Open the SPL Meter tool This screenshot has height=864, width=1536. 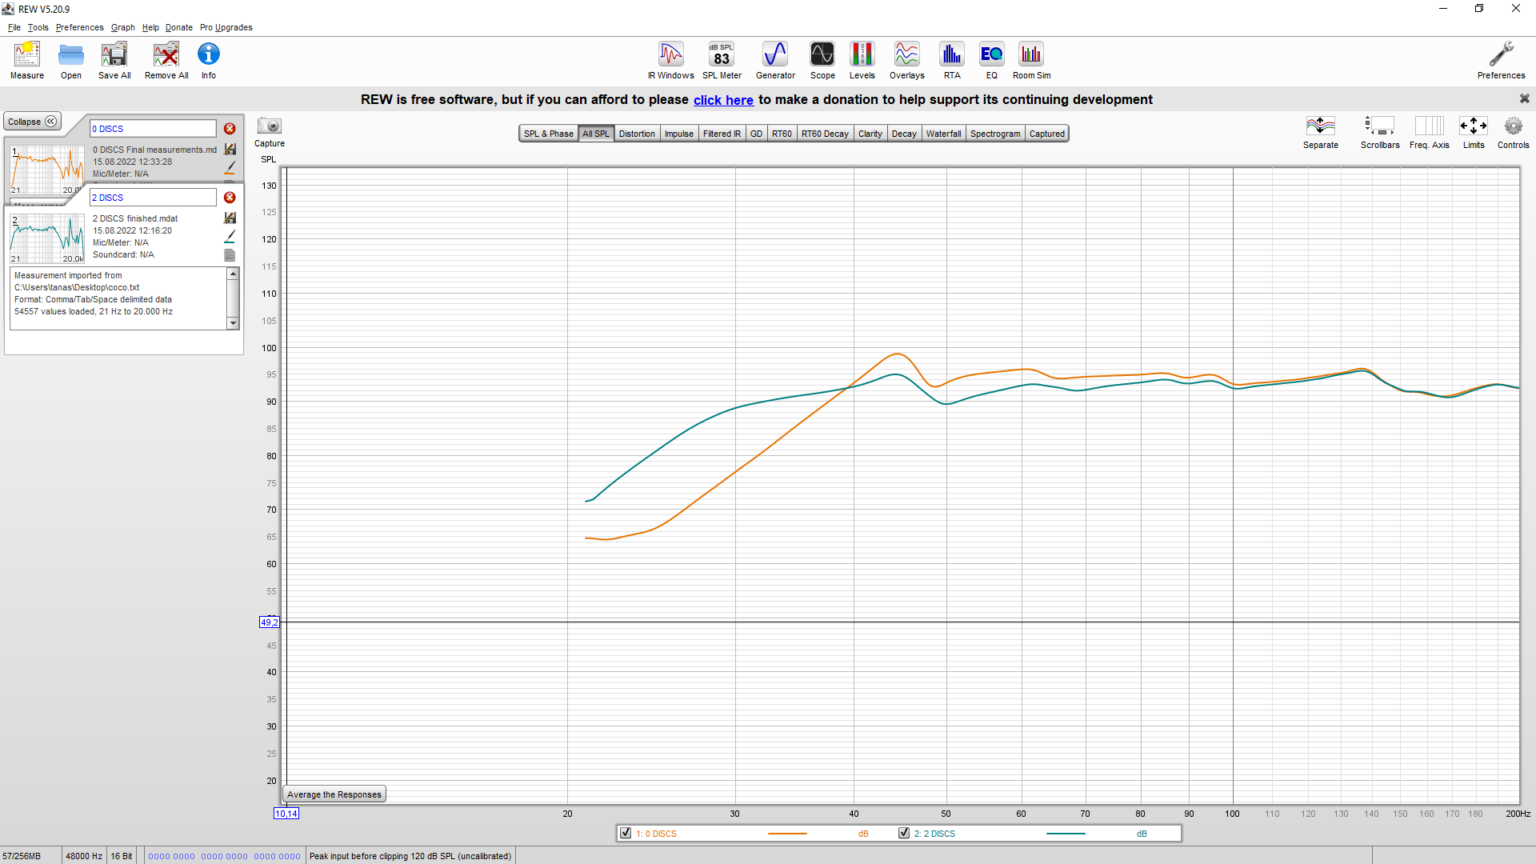coord(721,60)
